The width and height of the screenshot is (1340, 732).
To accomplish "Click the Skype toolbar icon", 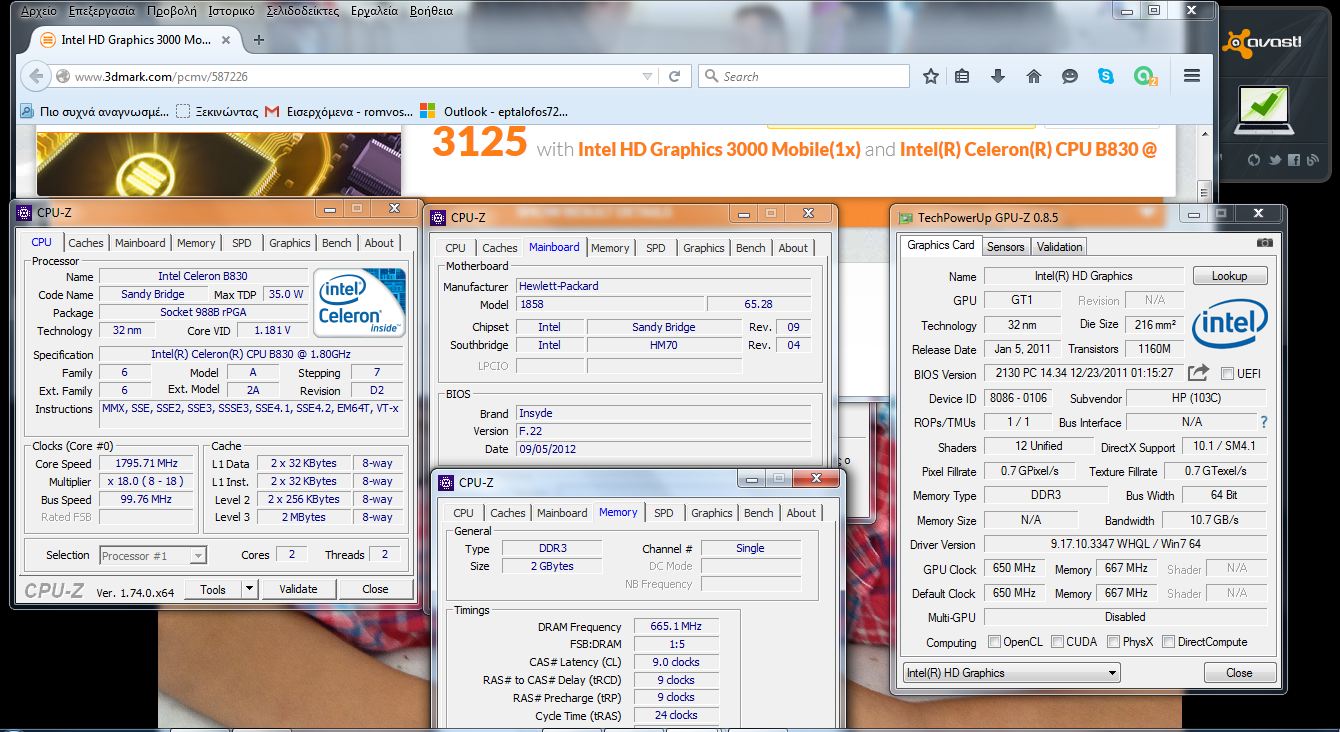I will [1105, 76].
